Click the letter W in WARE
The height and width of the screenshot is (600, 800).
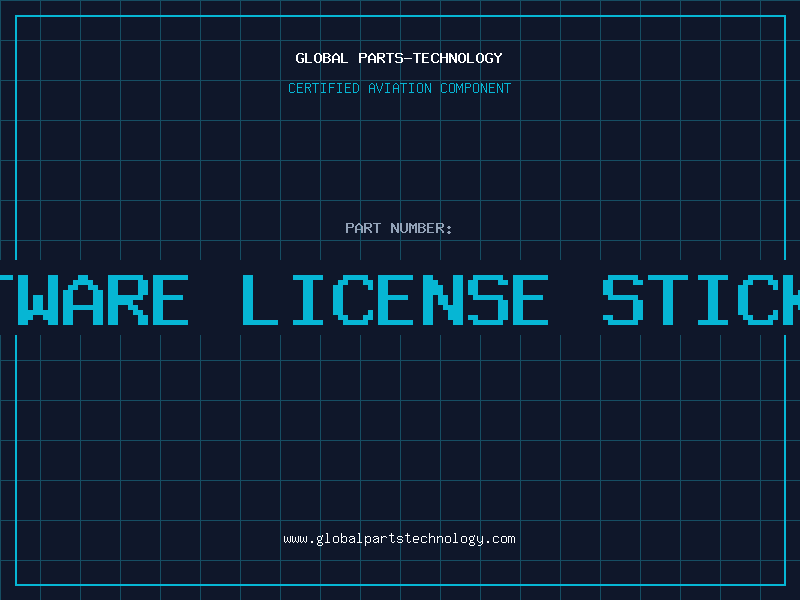coord(35,300)
